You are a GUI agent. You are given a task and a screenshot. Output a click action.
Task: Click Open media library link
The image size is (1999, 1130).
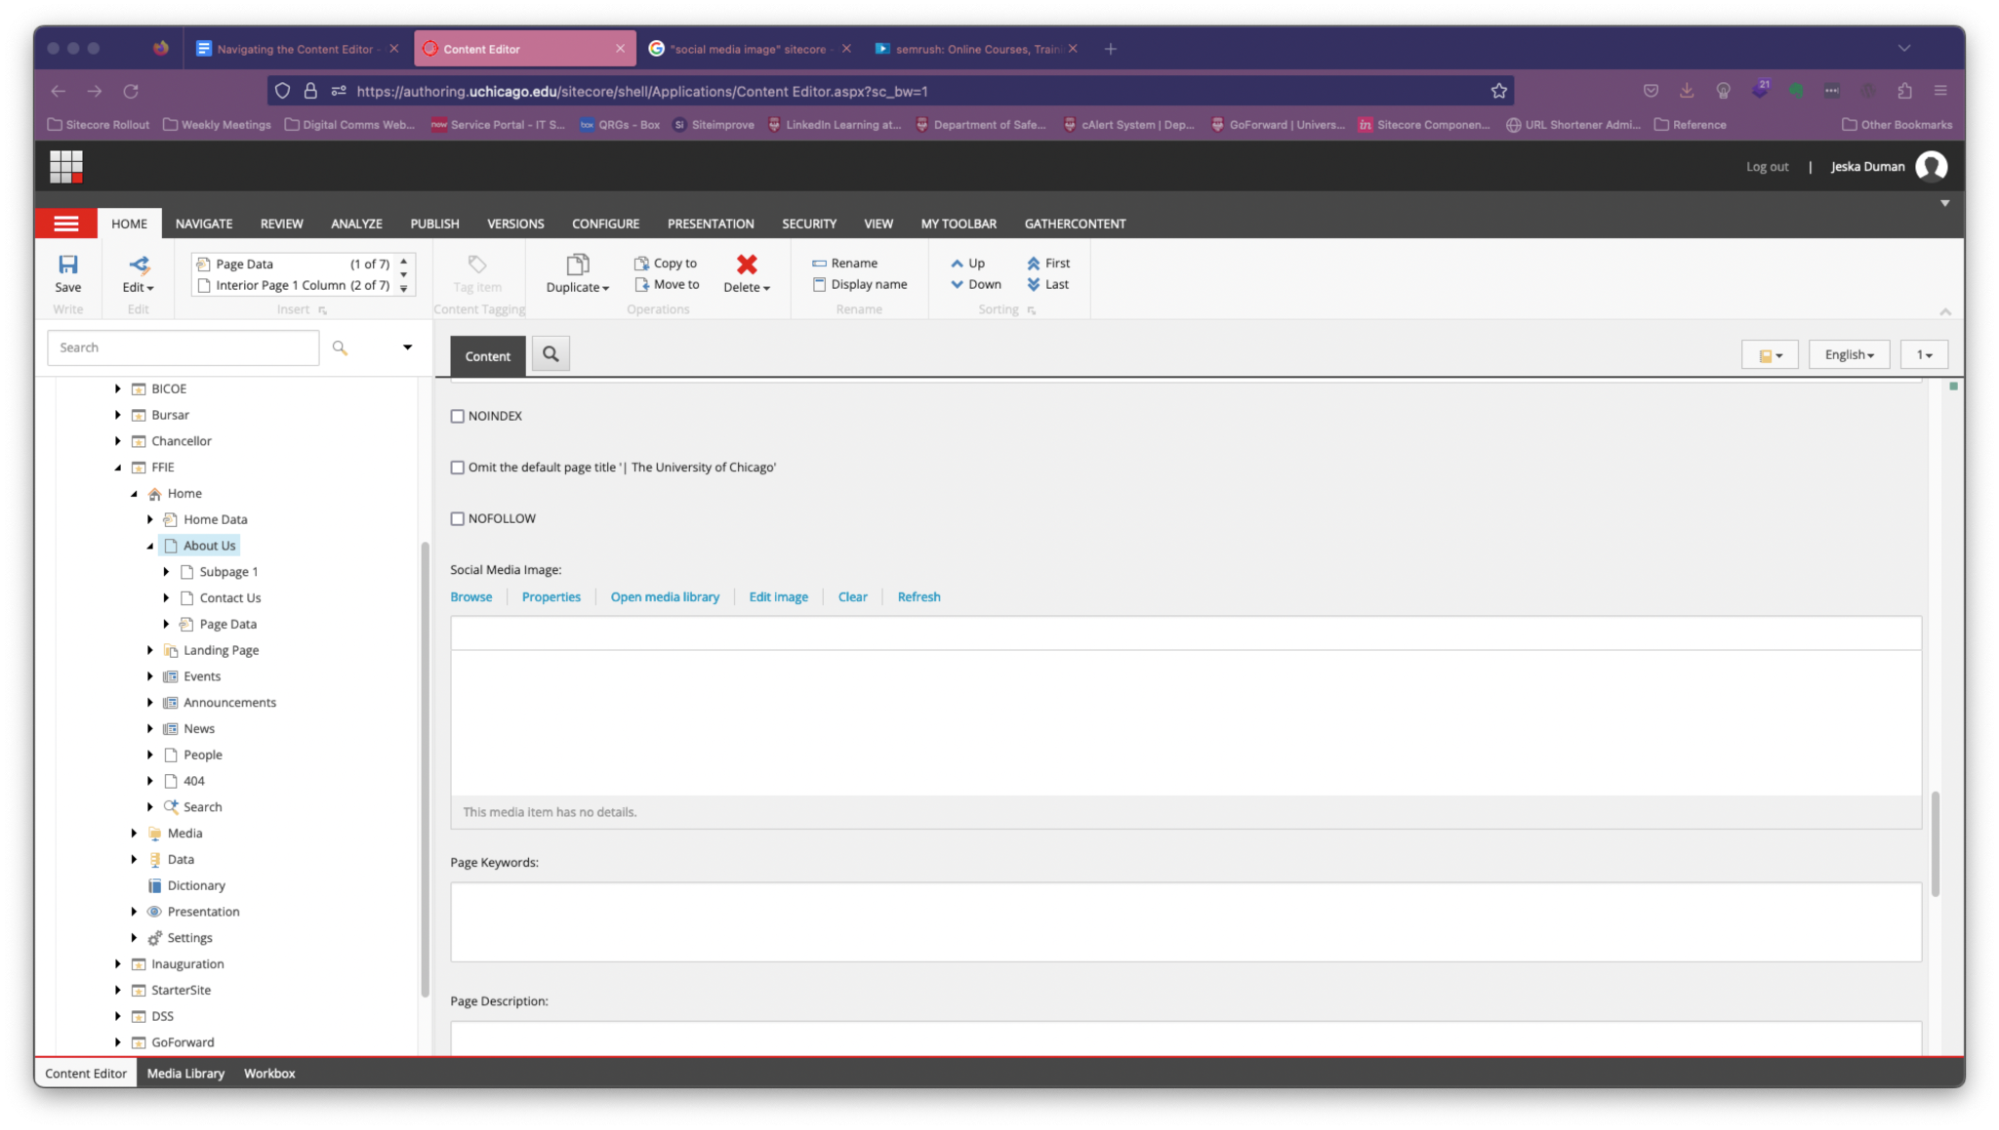pos(664,597)
